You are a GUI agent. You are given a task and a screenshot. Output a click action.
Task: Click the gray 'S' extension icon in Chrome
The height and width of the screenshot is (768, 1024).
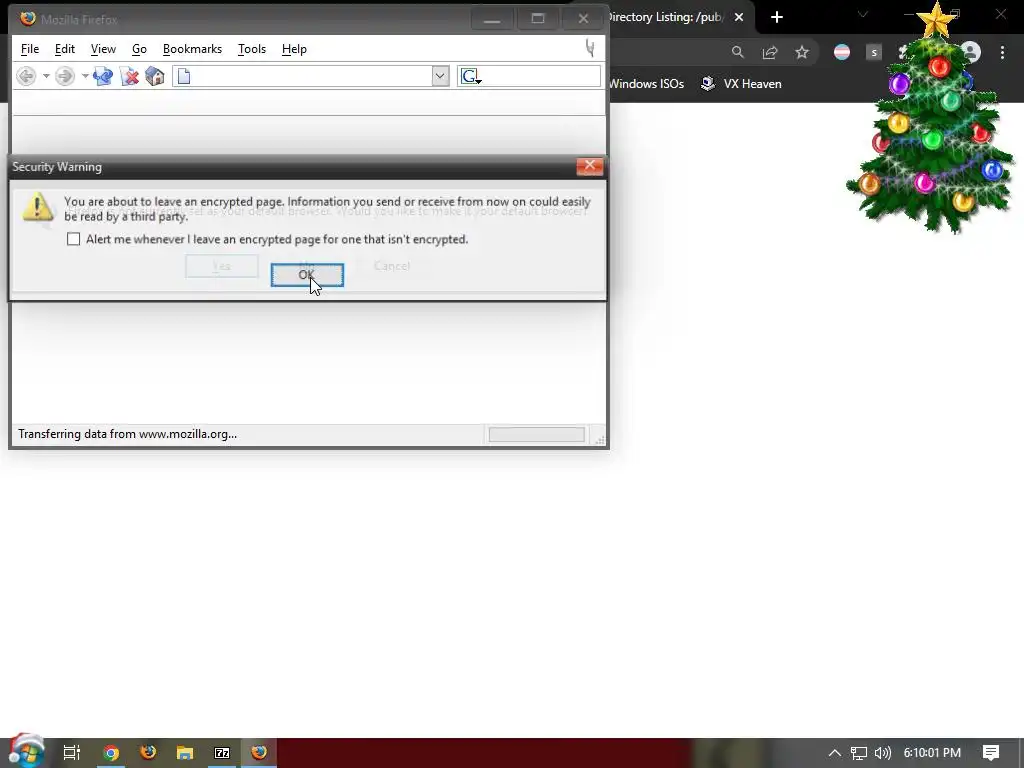[x=874, y=52]
